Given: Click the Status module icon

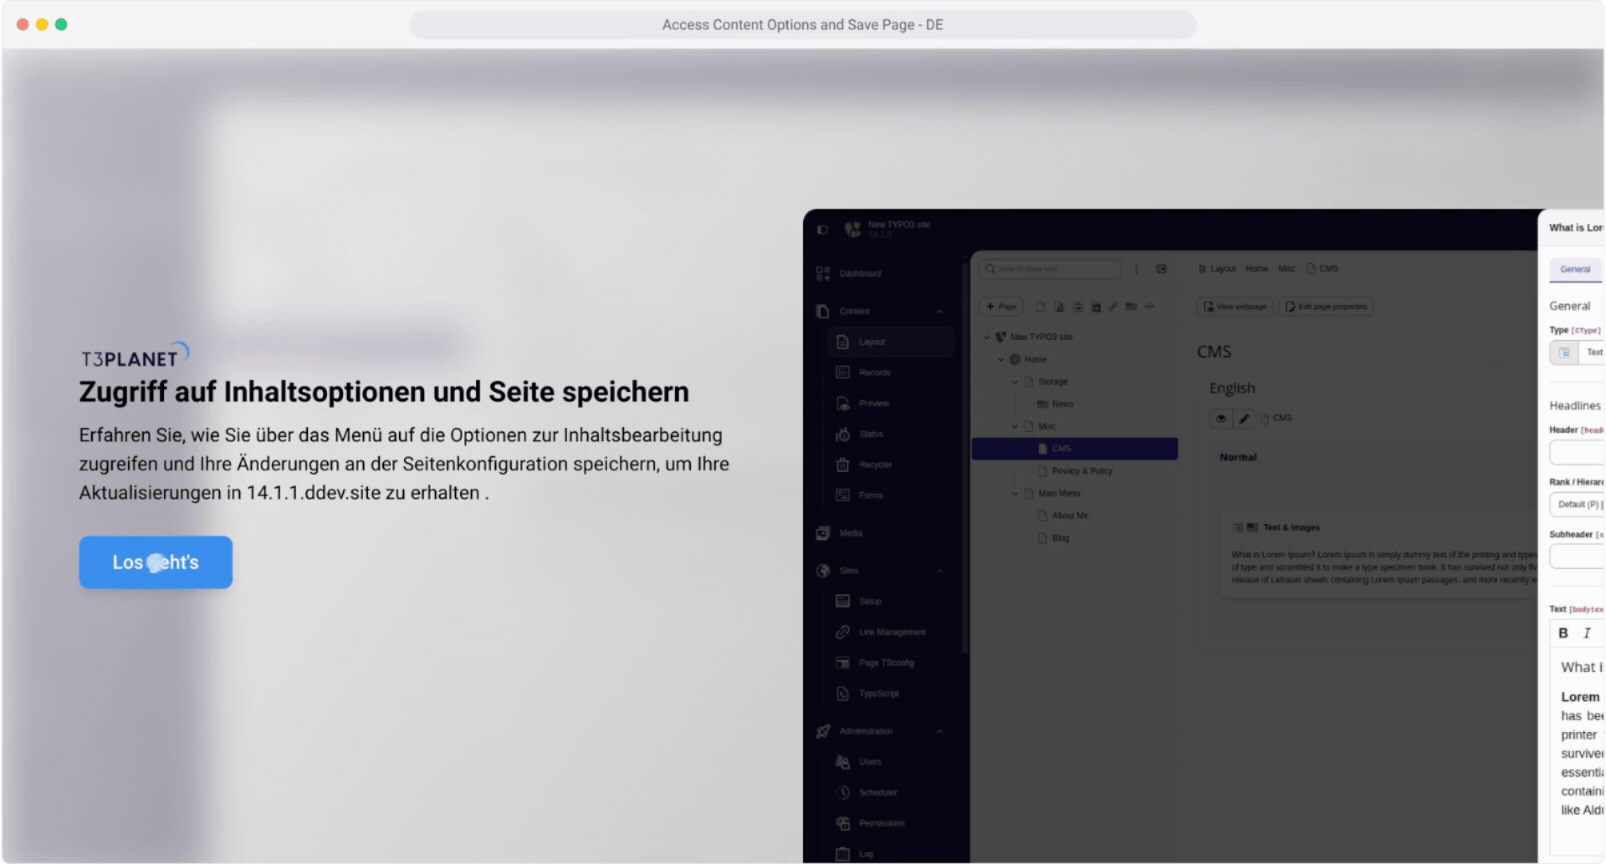Looking at the screenshot, I should coord(843,434).
